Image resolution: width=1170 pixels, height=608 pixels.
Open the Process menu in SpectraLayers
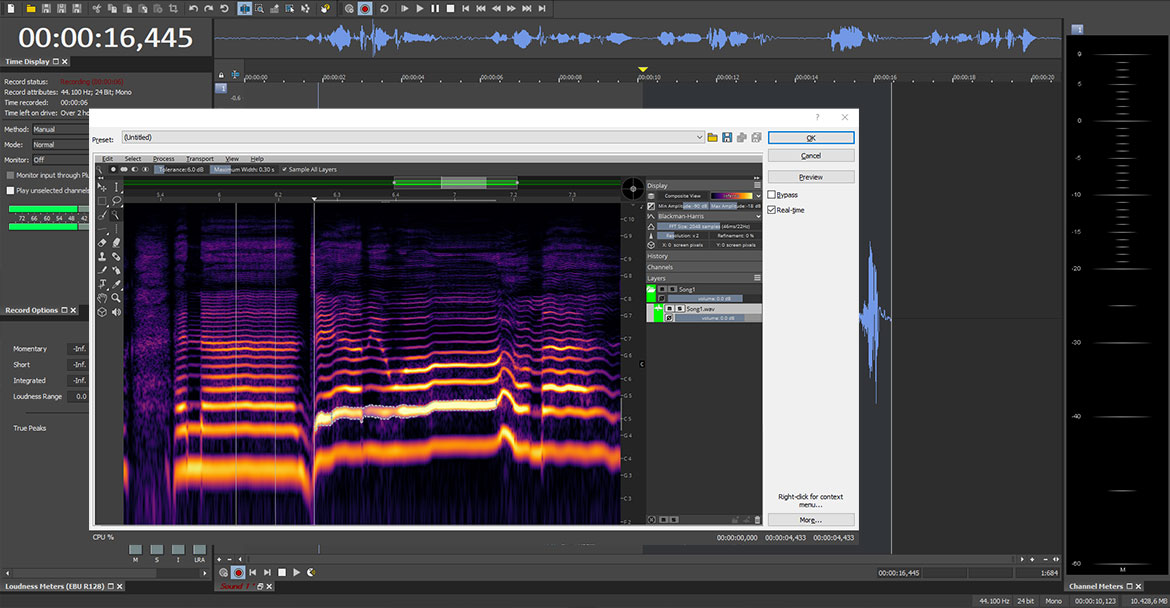pos(163,159)
